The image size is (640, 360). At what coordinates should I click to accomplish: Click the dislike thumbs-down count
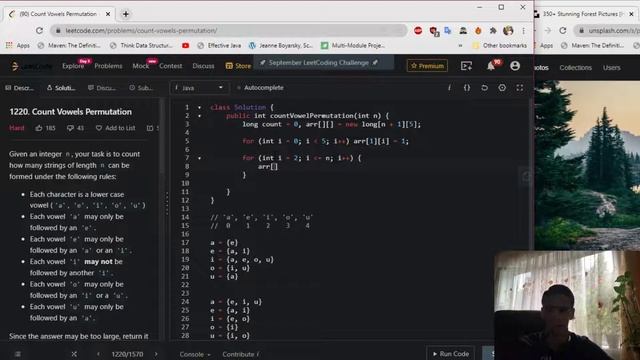(x=75, y=128)
